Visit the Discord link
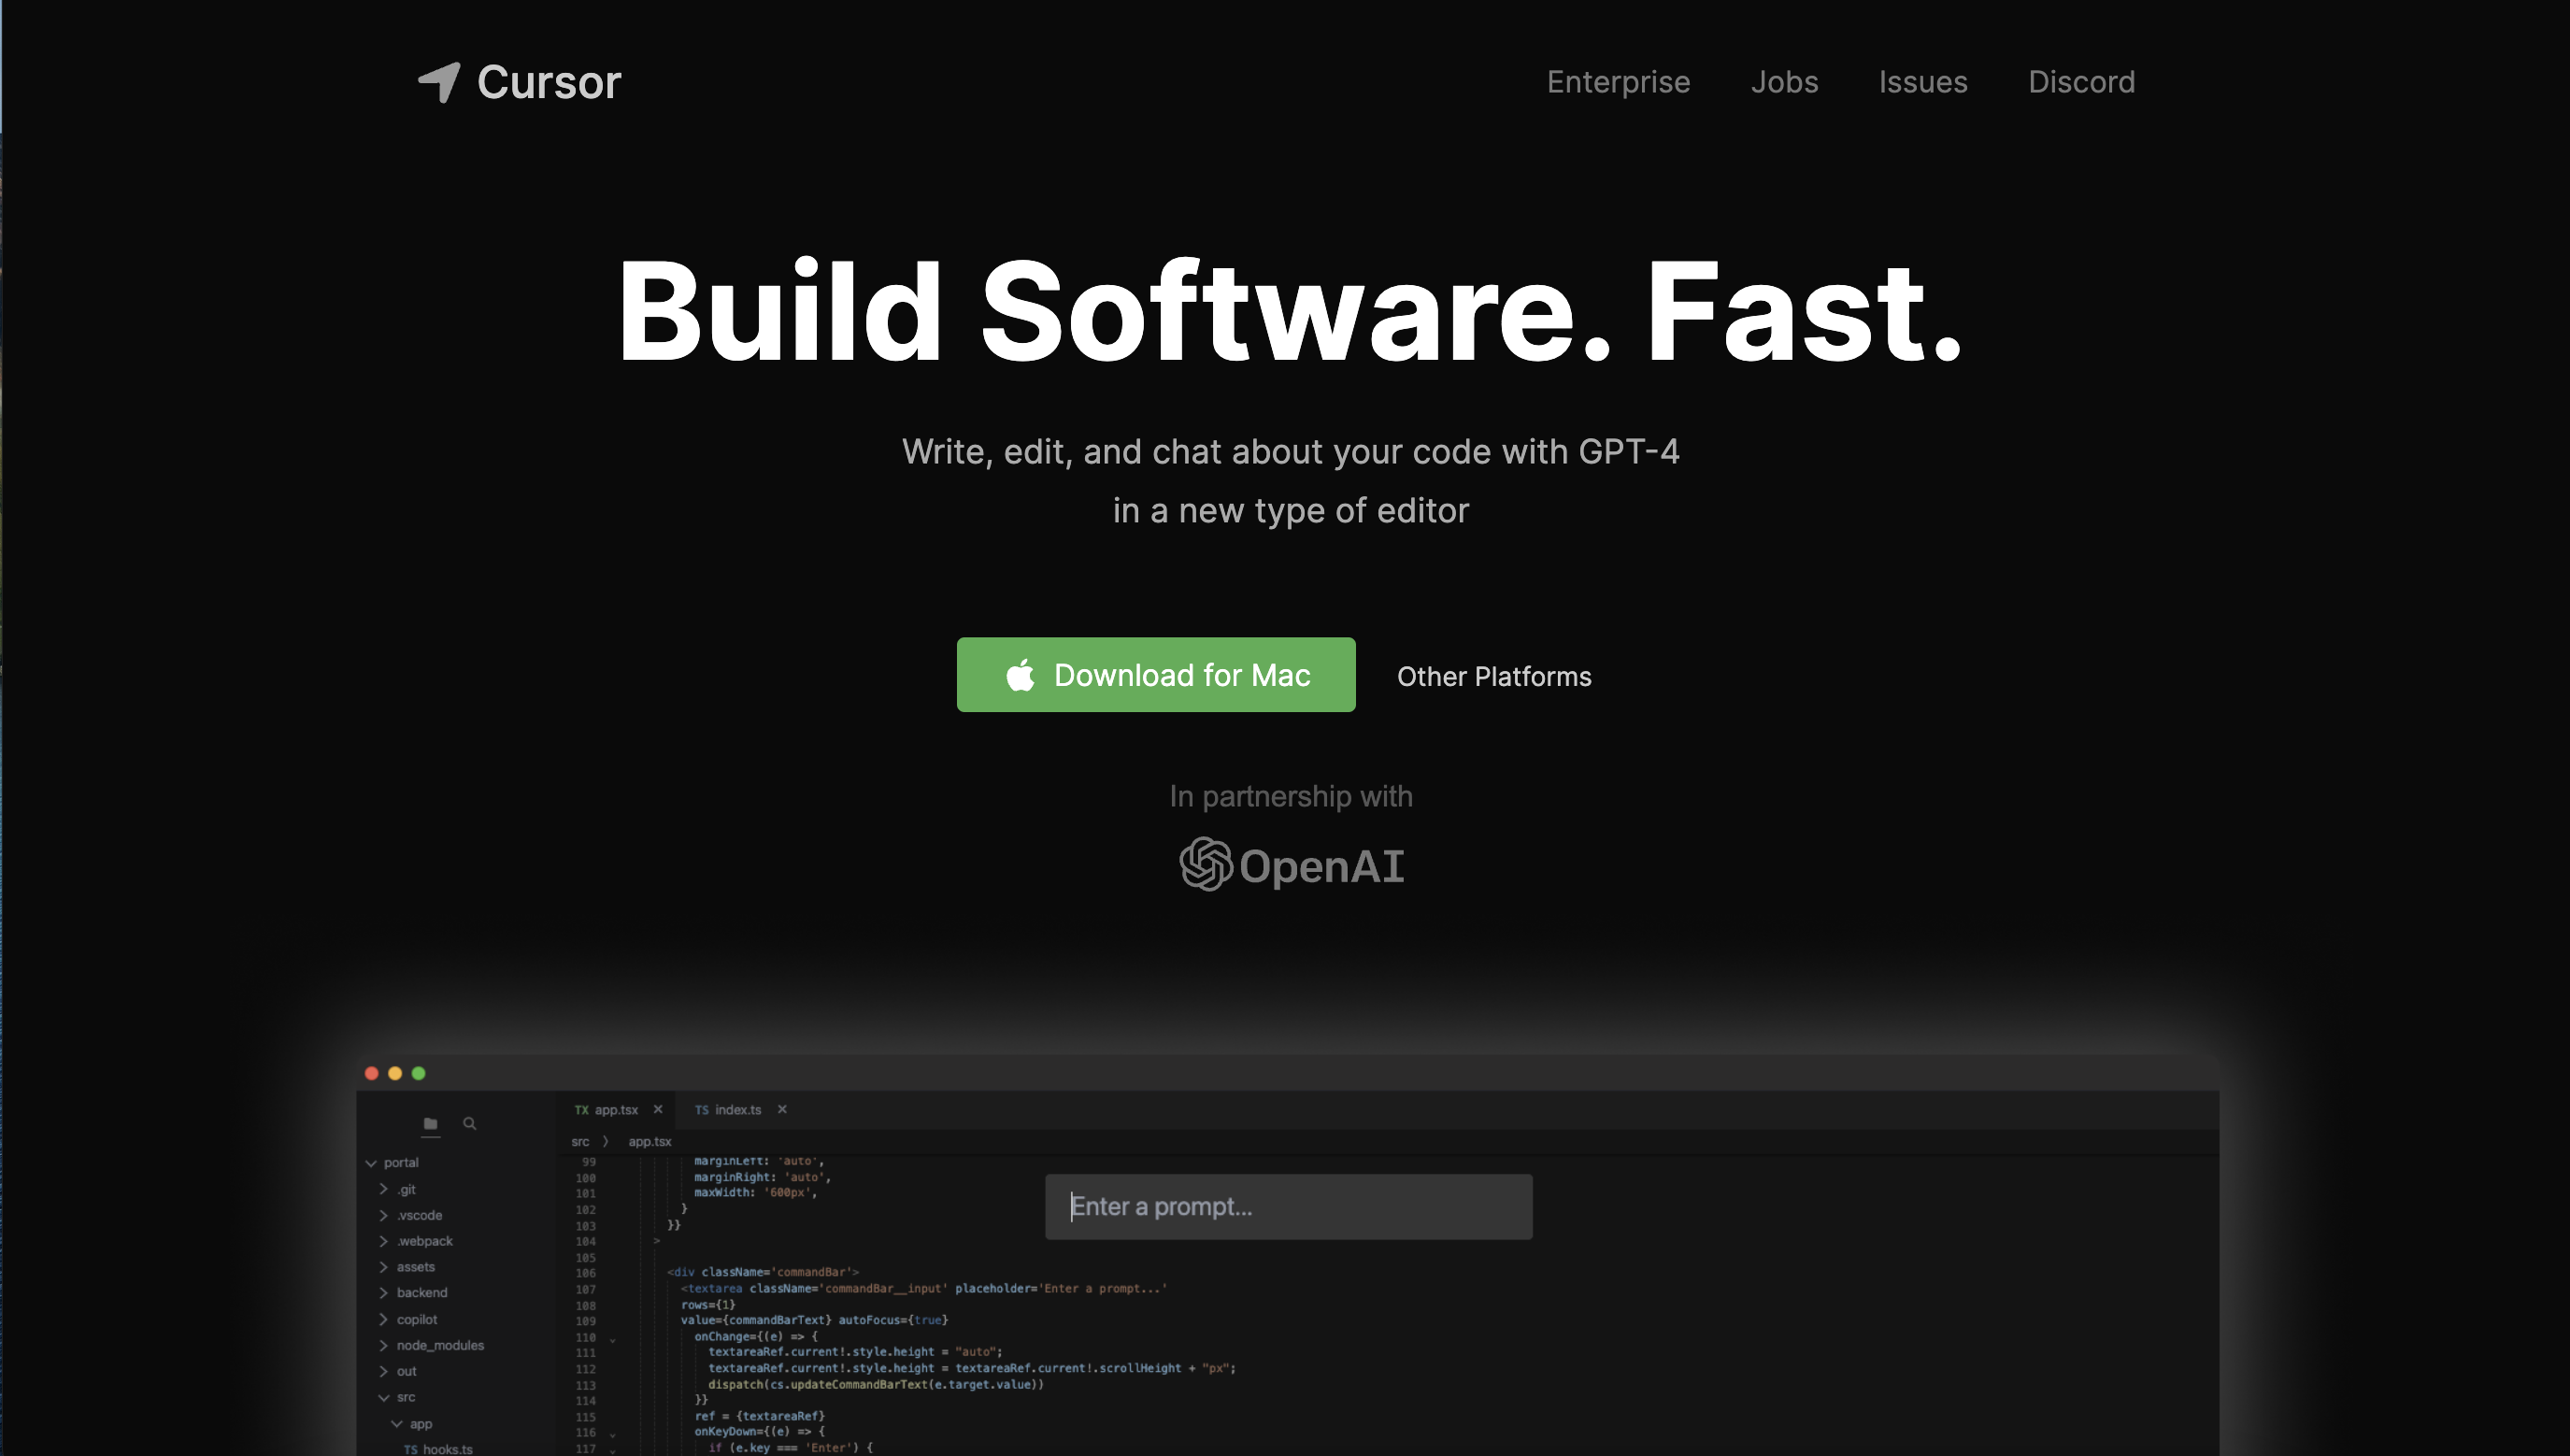Viewport: 2570px width, 1456px height. pyautogui.click(x=2081, y=82)
